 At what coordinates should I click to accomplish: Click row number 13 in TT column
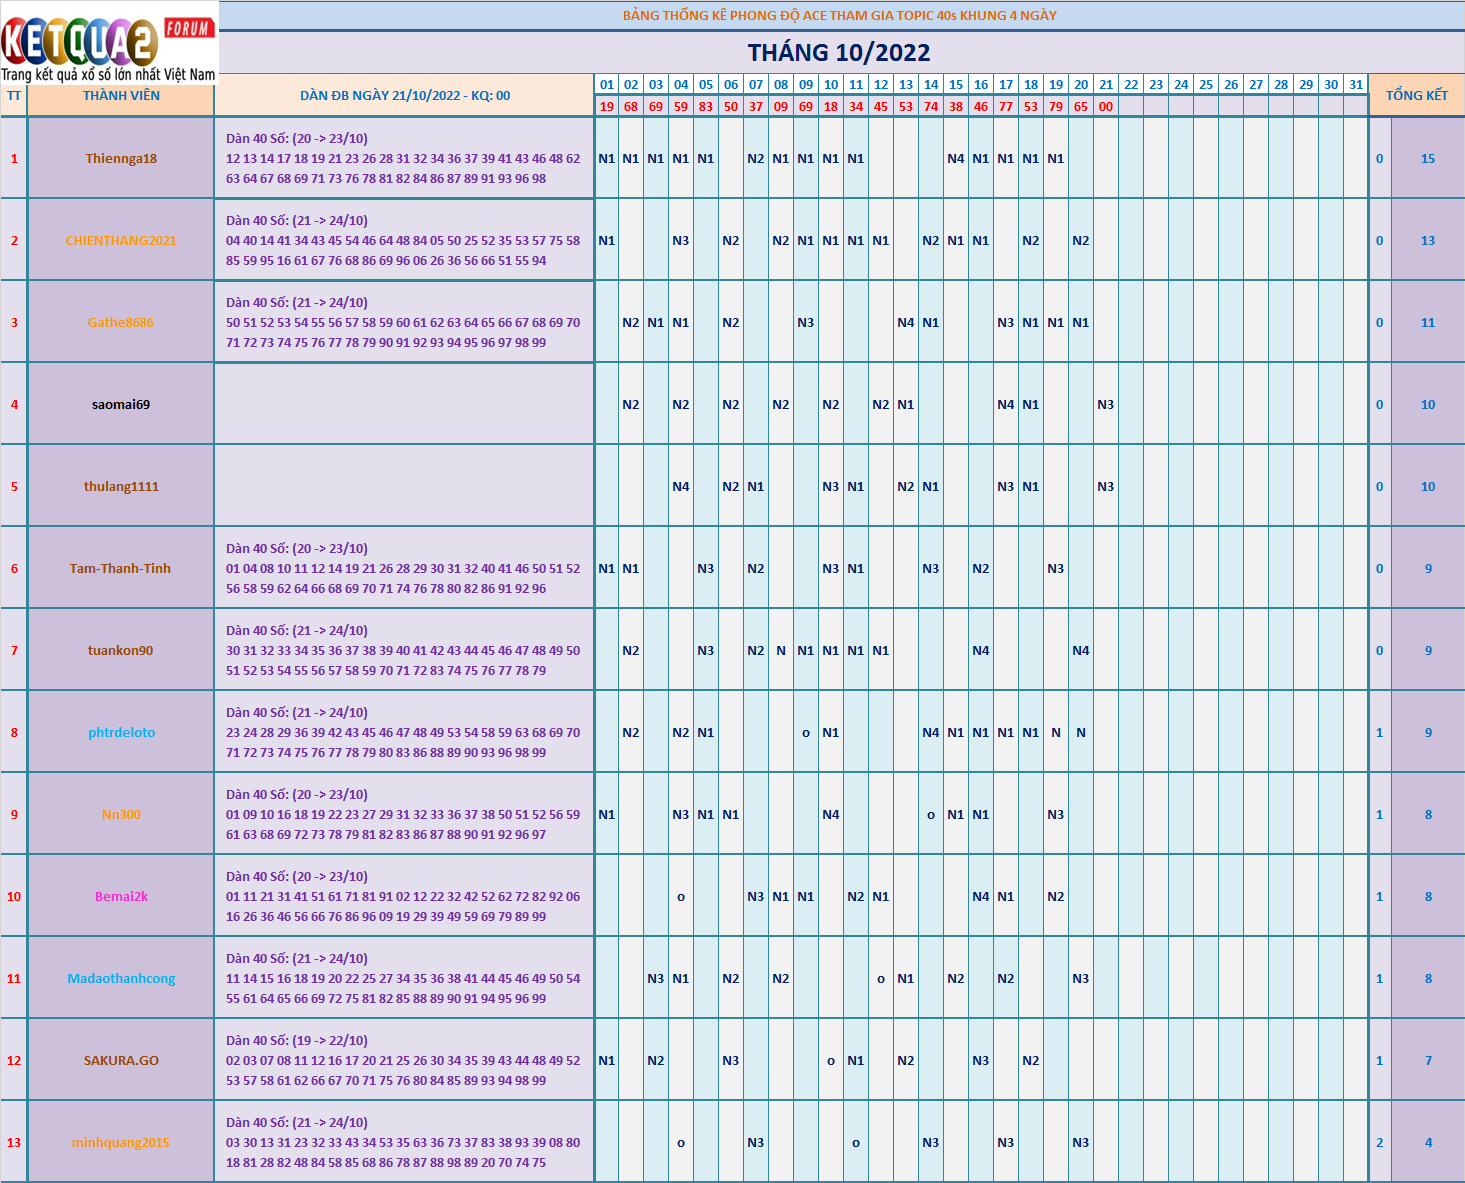point(14,1142)
